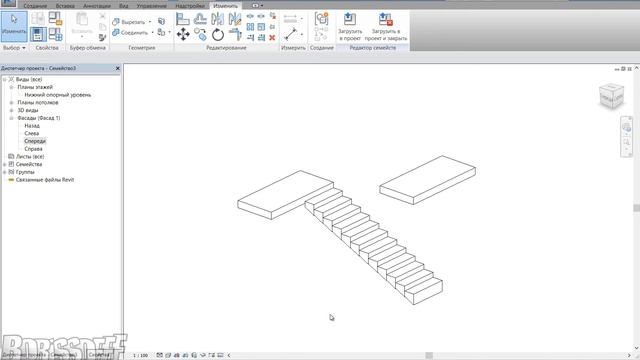The image size is (640, 360).
Task: Select the Rotate tool
Action: (218, 35)
